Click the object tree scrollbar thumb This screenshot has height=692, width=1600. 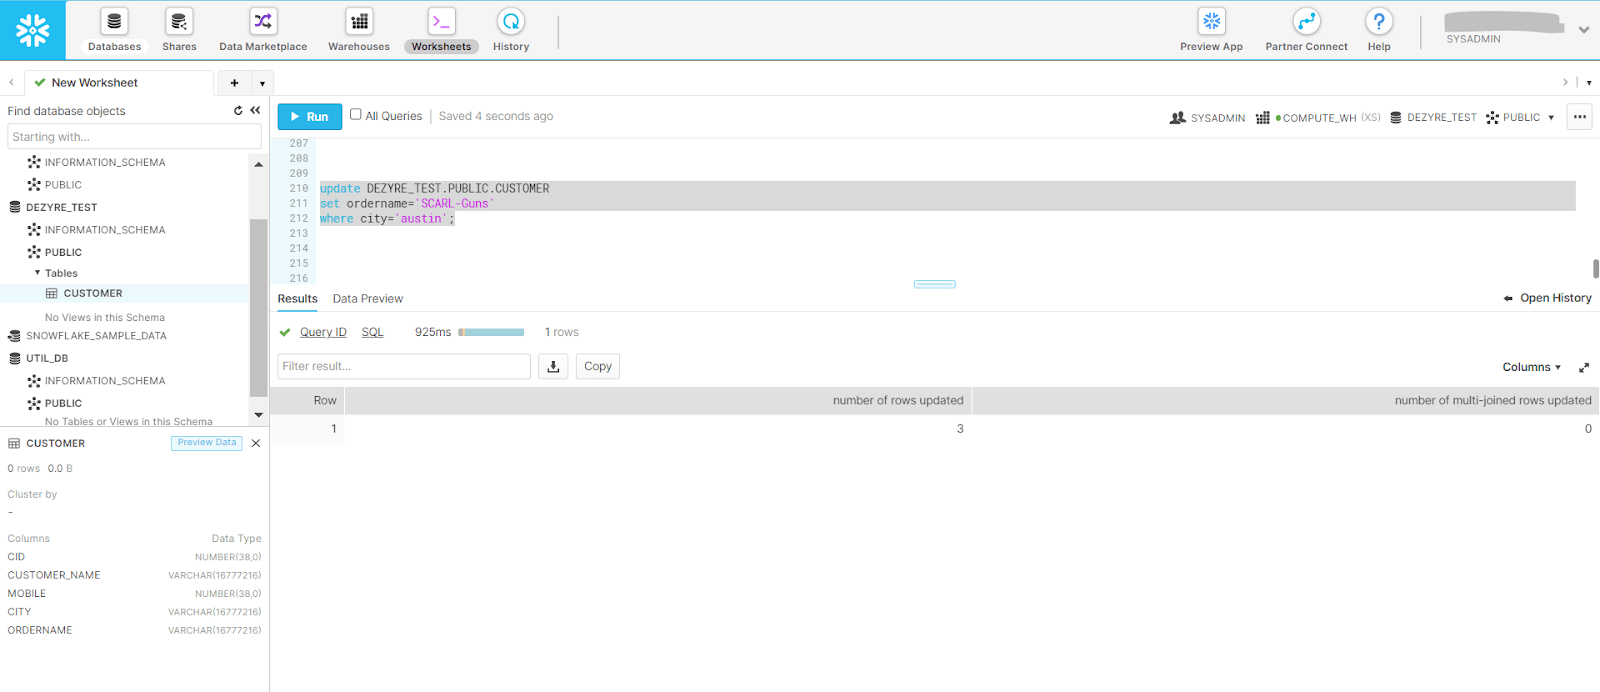coord(258,308)
